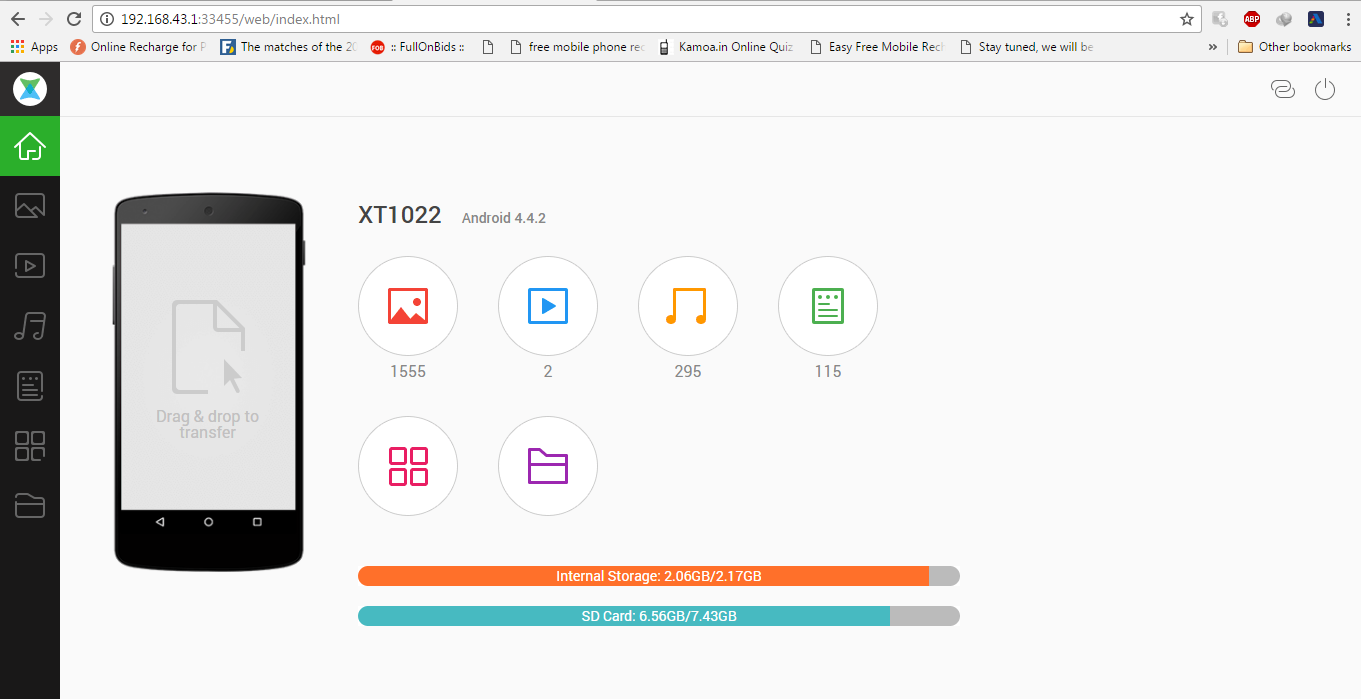Open the Files folder category circle

point(547,466)
